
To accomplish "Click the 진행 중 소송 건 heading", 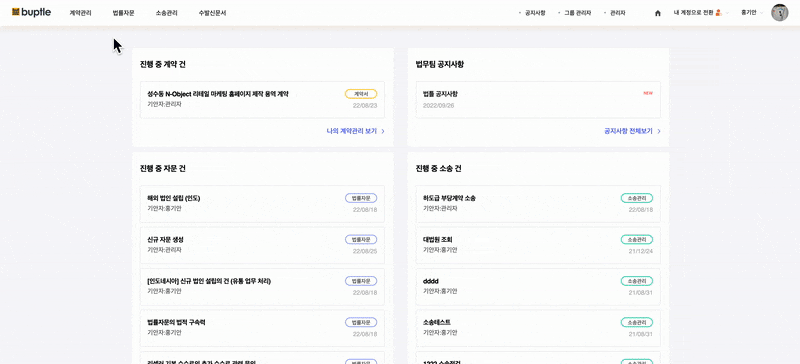I will (x=439, y=168).
